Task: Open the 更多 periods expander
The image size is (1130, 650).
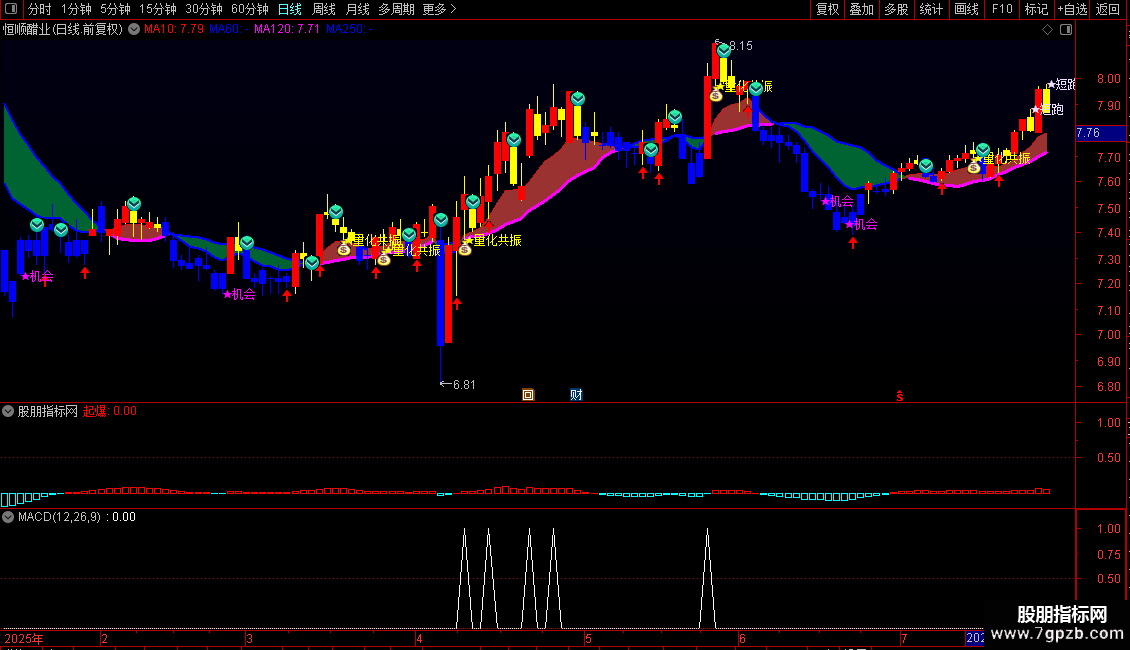Action: coord(440,9)
